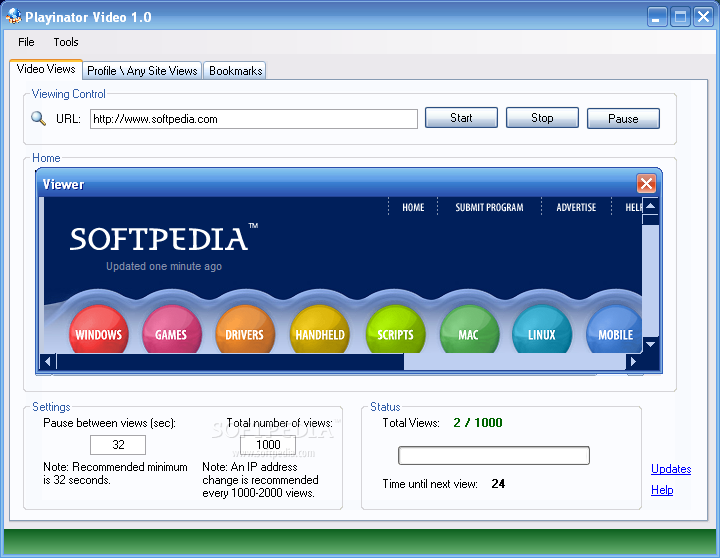
Task: Open the Tools menu
Action: (66, 42)
